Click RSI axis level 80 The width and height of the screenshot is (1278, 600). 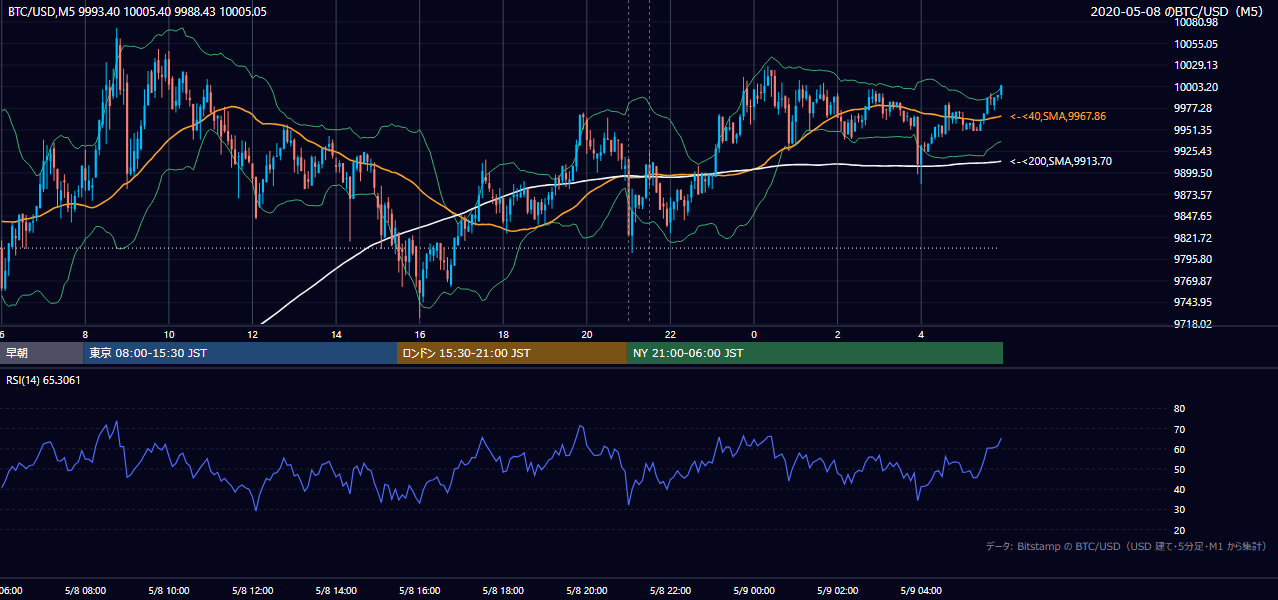pyautogui.click(x=1179, y=409)
